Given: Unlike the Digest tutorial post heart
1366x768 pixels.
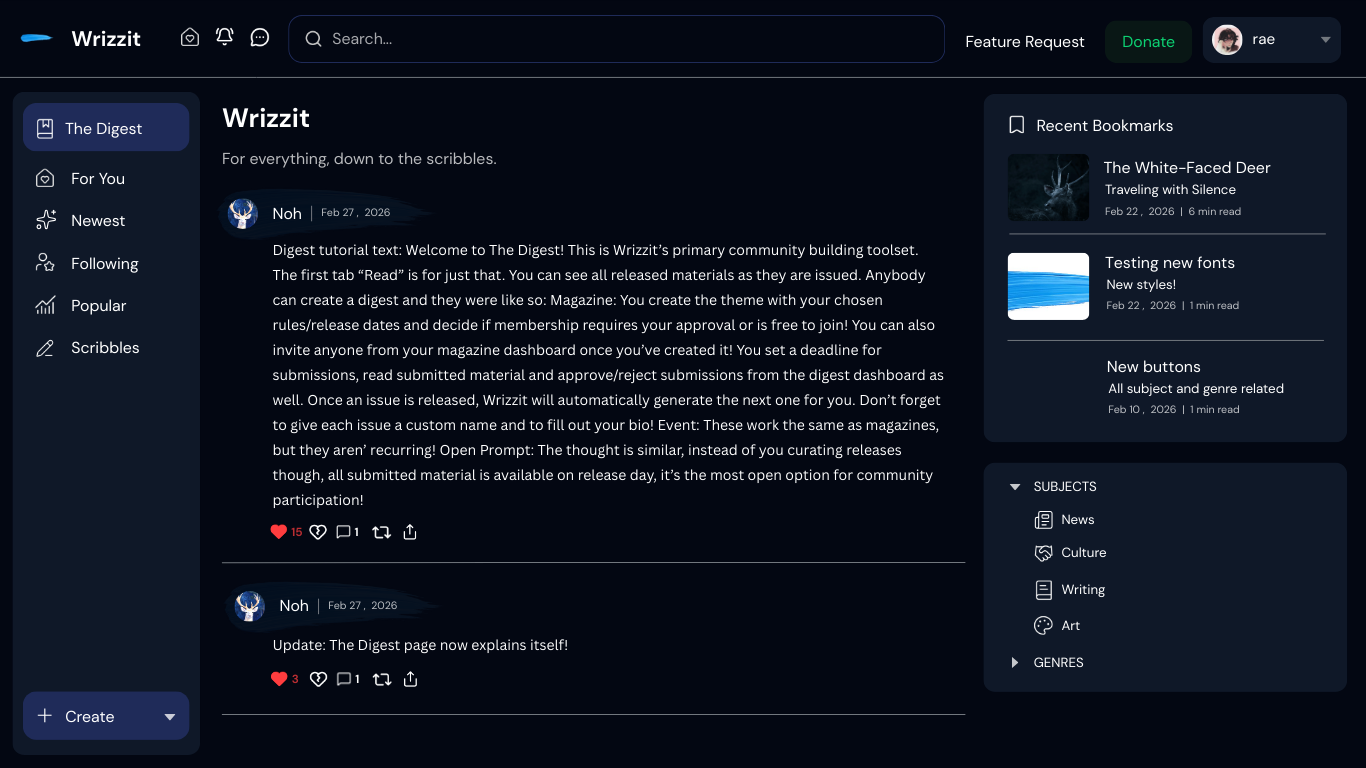Looking at the screenshot, I should point(279,532).
